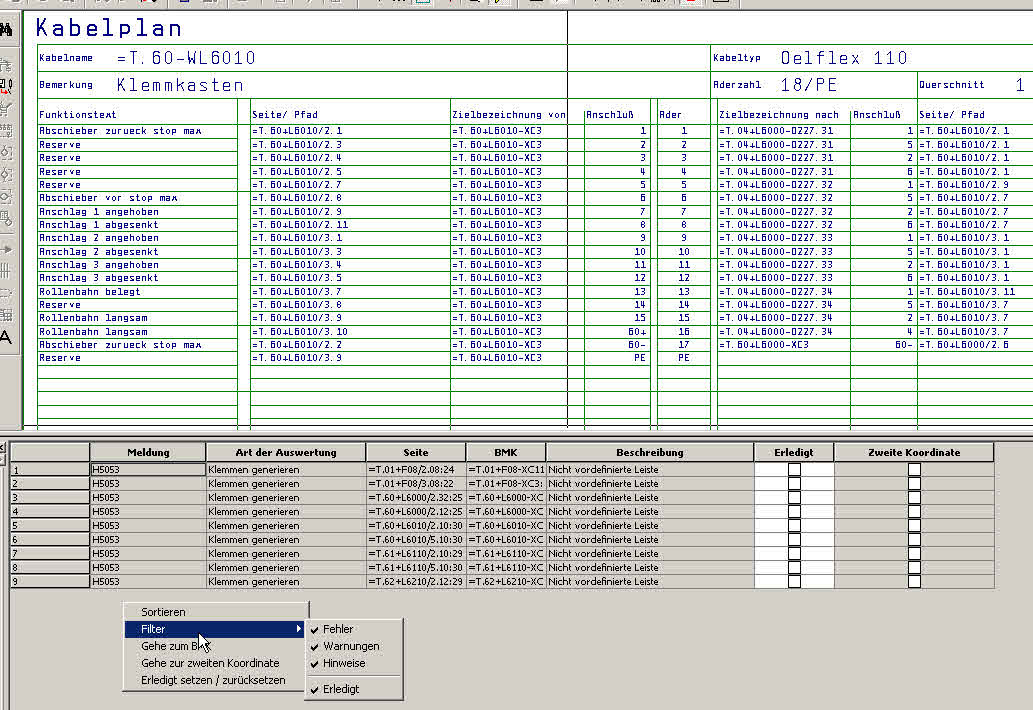The height and width of the screenshot is (710, 1033).
Task: Check Zweite Koordinate box in message row 8
Action: click(914, 568)
